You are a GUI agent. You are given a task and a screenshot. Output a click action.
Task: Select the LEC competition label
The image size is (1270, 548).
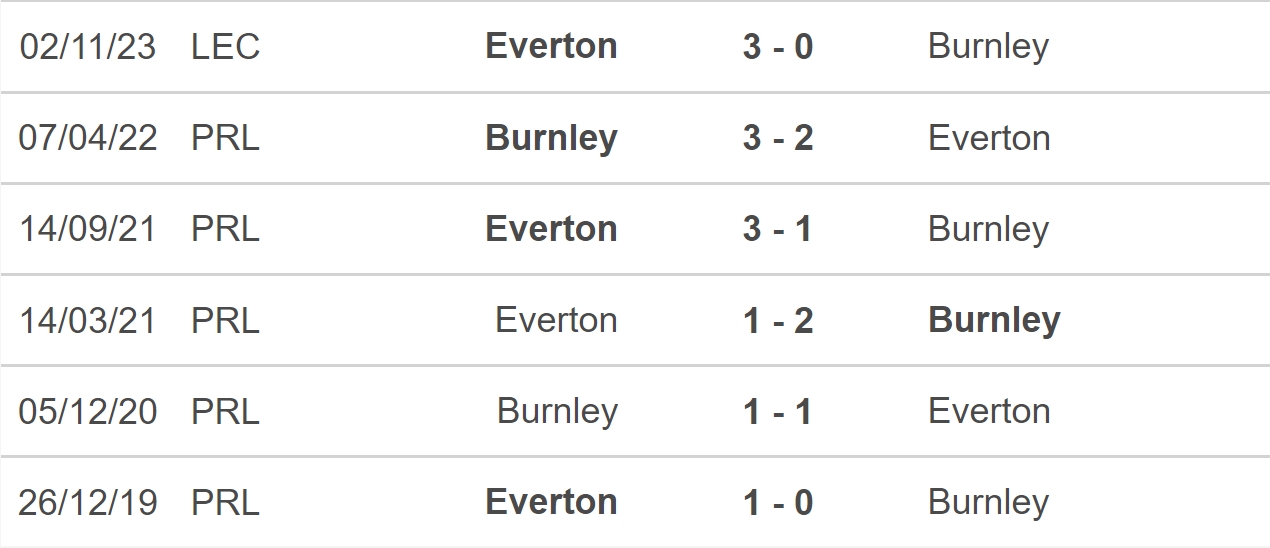pyautogui.click(x=225, y=47)
